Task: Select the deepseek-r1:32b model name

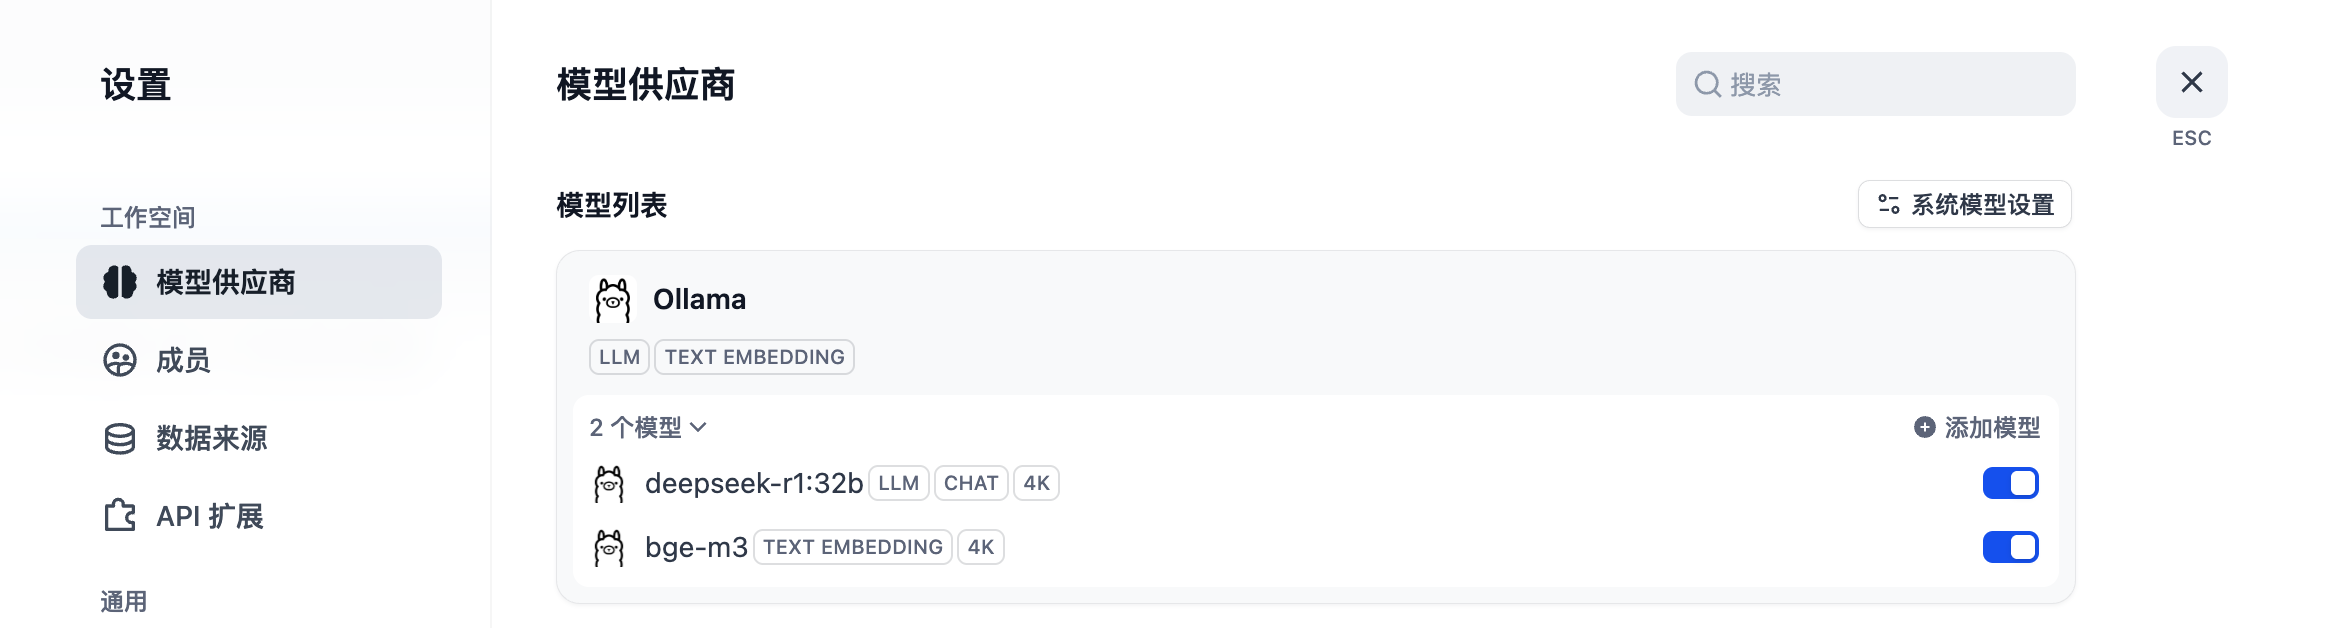Action: [753, 484]
